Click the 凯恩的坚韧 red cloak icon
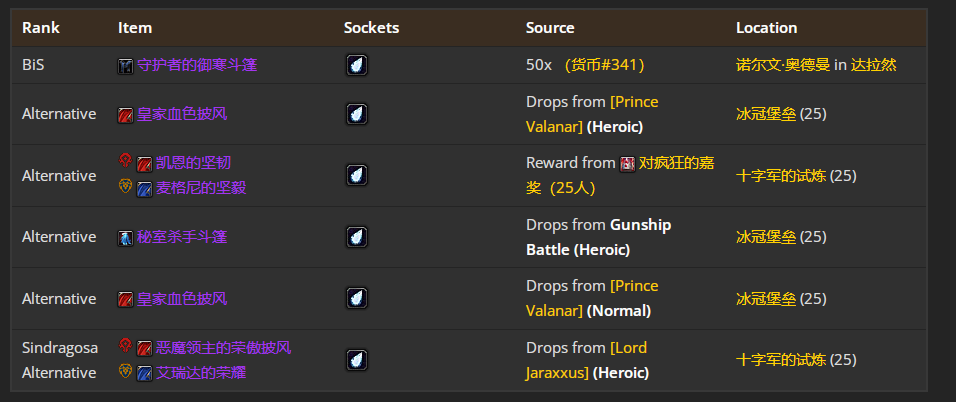Screen dimensions: 956x402 [x=144, y=164]
